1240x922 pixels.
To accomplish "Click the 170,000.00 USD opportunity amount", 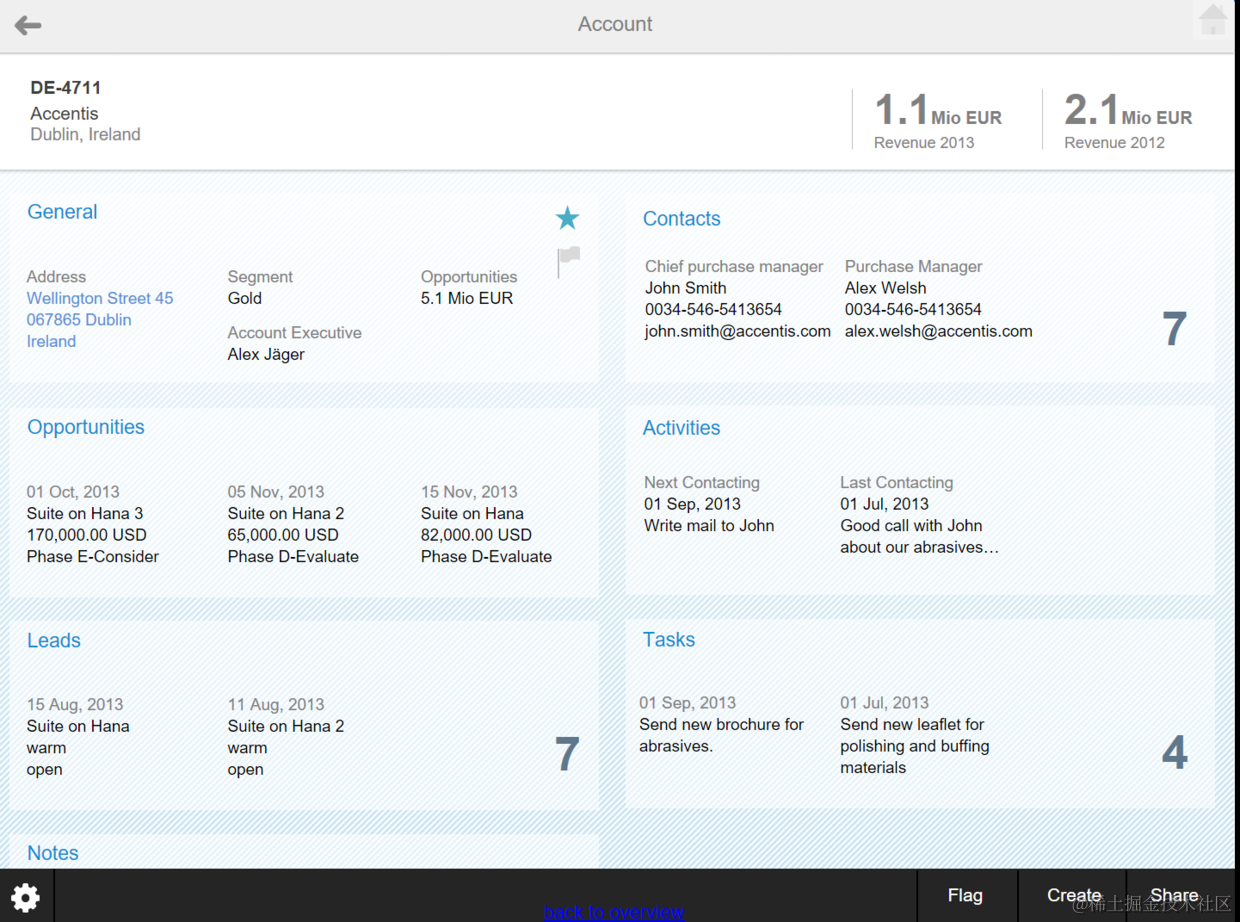I will (87, 535).
